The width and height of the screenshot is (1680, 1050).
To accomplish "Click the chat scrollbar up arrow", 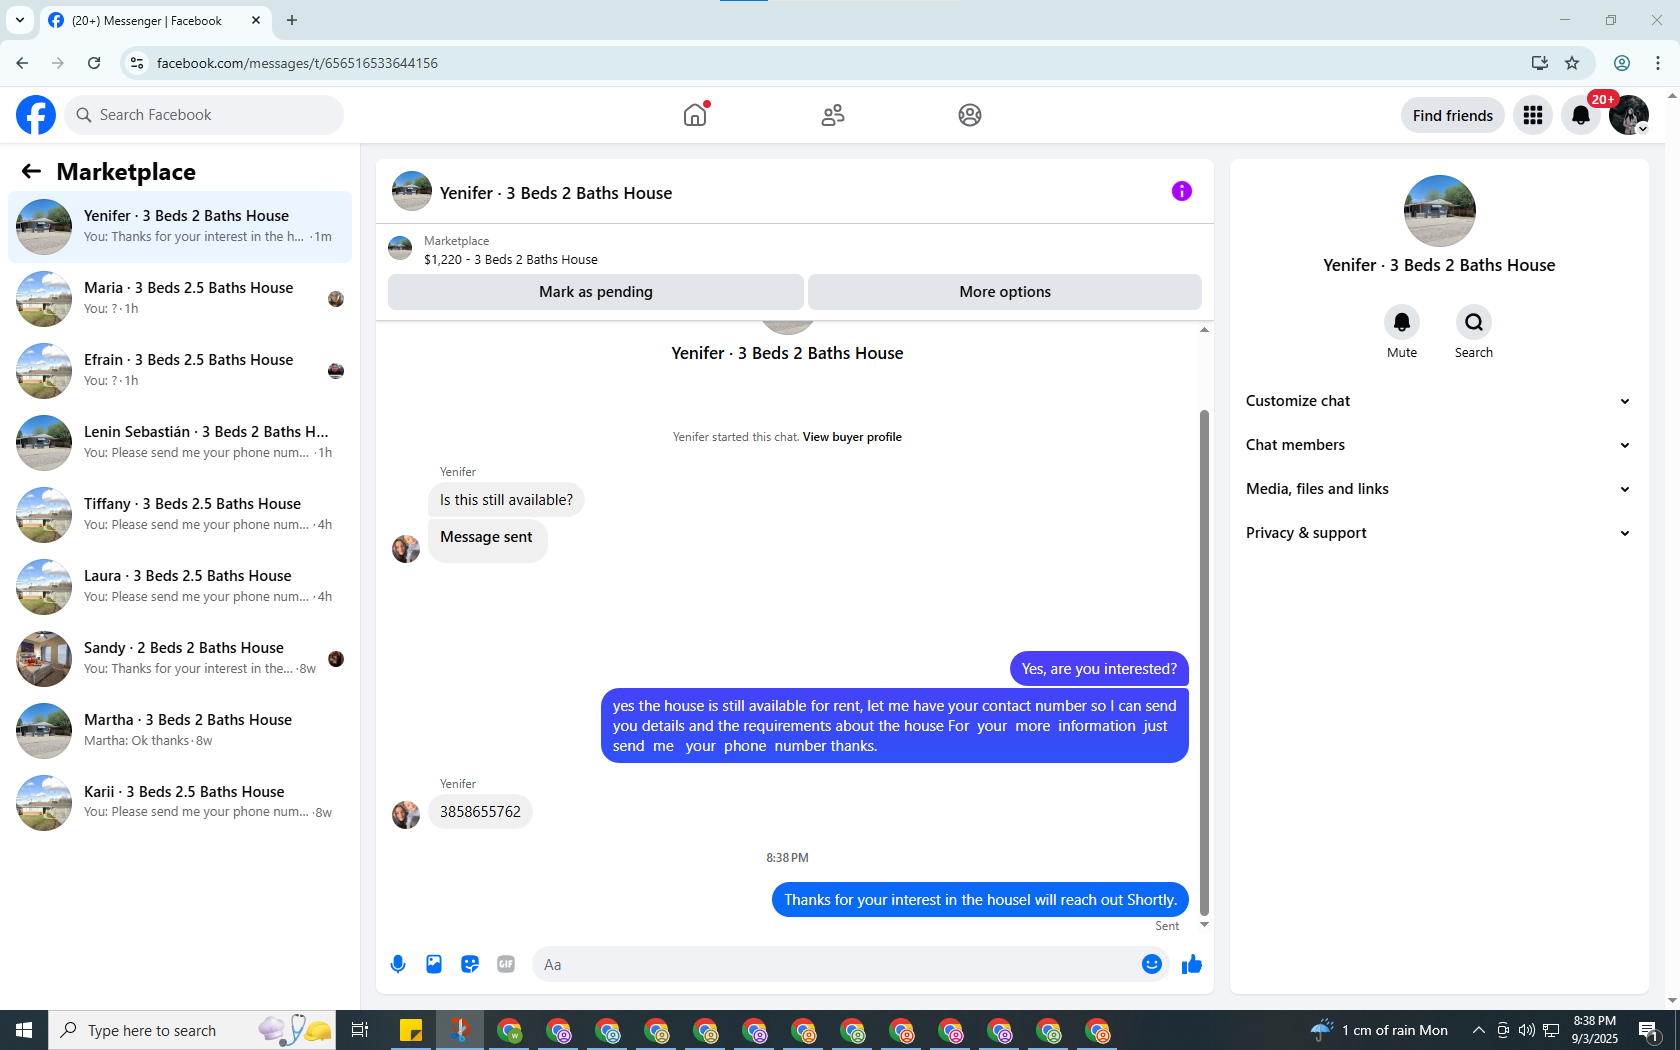I will tap(1204, 329).
